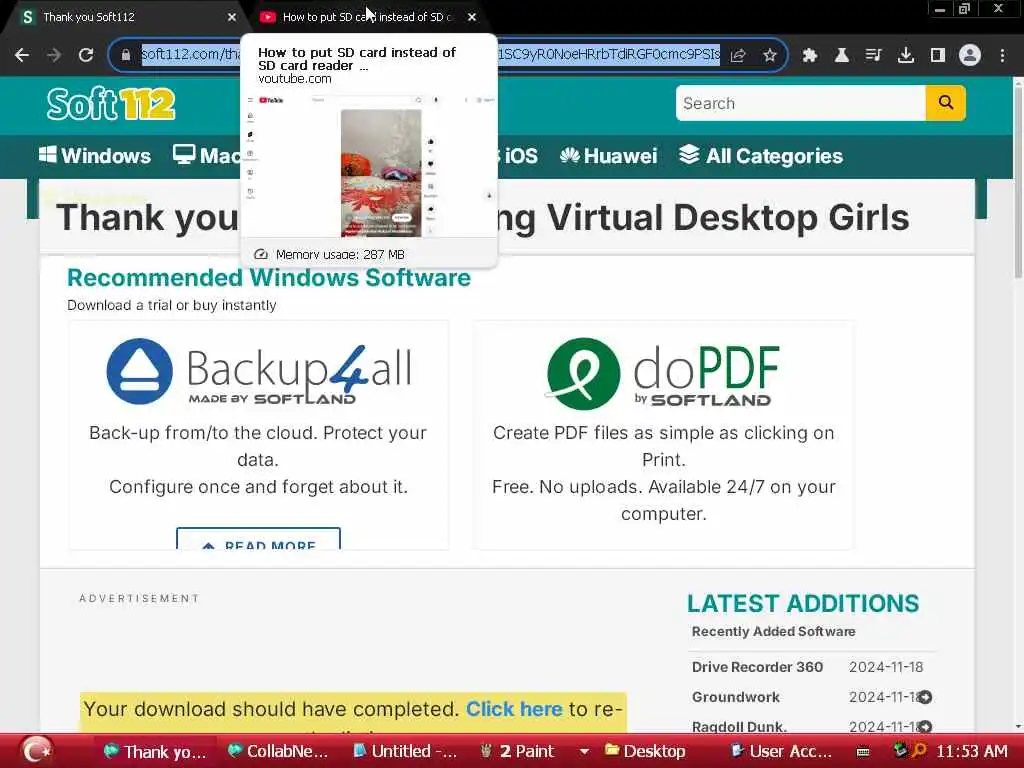Click the 2024-11-18 date for Drive Recorder 360
This screenshot has width=1024, height=768.
[886, 667]
